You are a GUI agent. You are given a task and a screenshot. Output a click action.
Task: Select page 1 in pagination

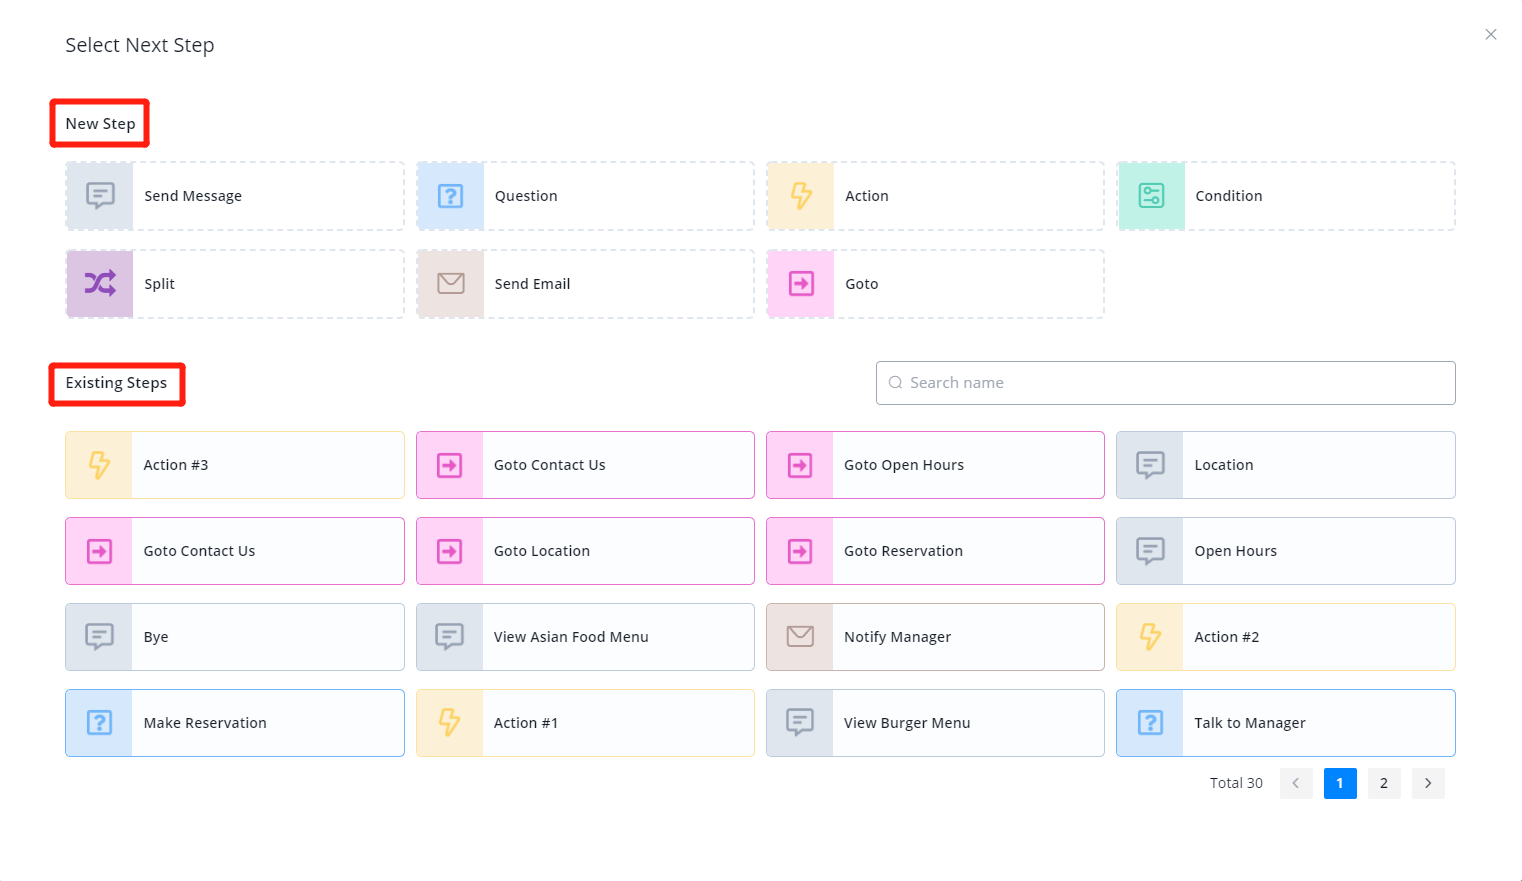pos(1340,783)
